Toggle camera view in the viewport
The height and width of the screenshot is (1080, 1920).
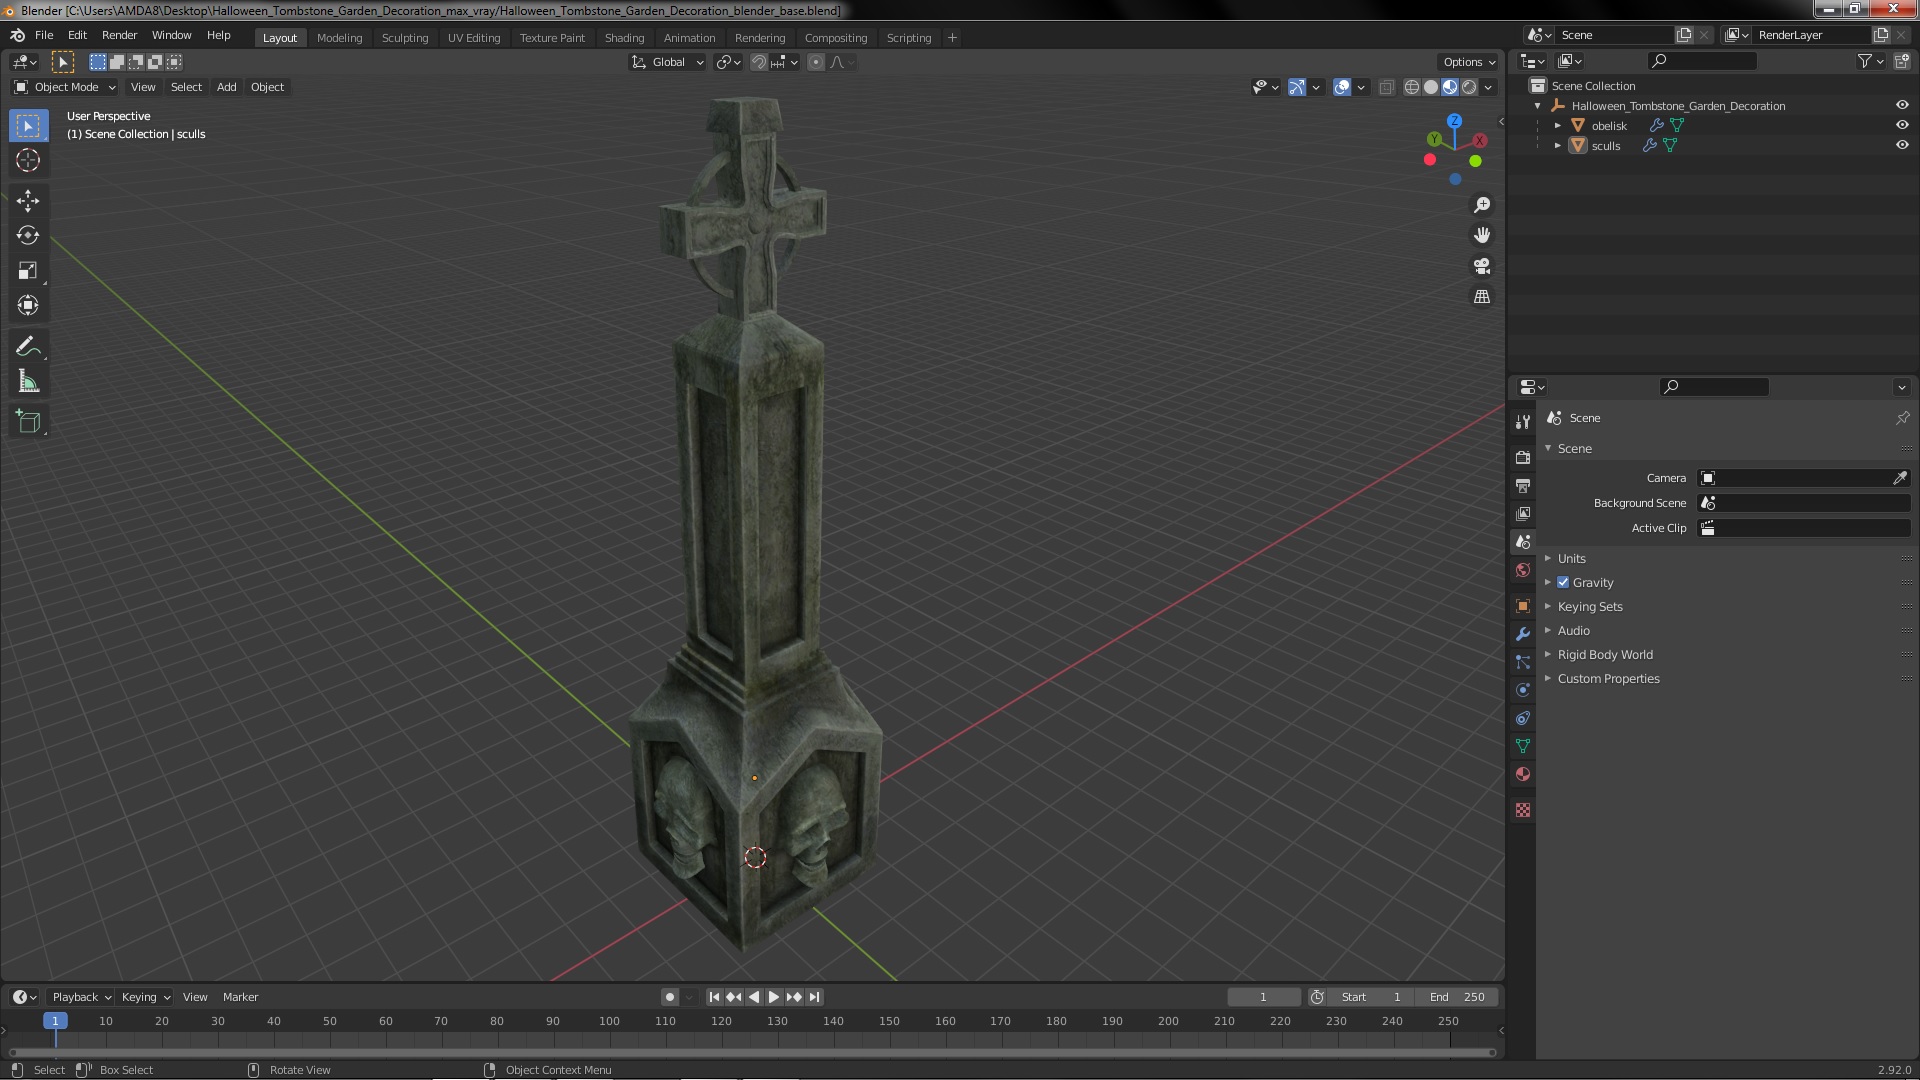[1482, 266]
